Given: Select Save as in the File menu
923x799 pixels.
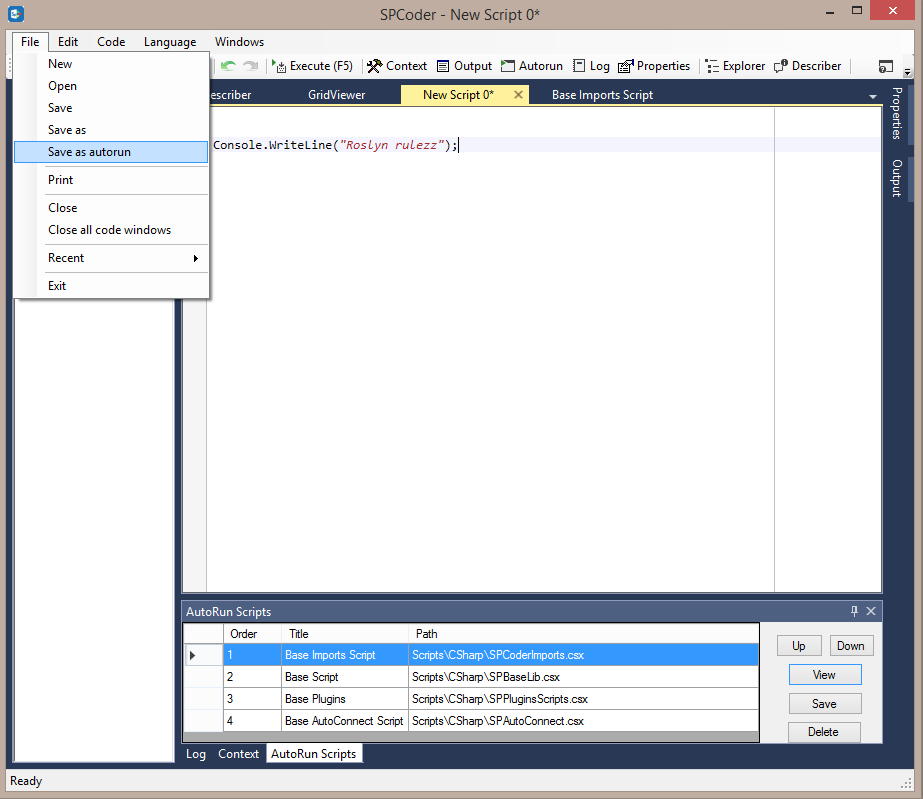Looking at the screenshot, I should (111, 130).
